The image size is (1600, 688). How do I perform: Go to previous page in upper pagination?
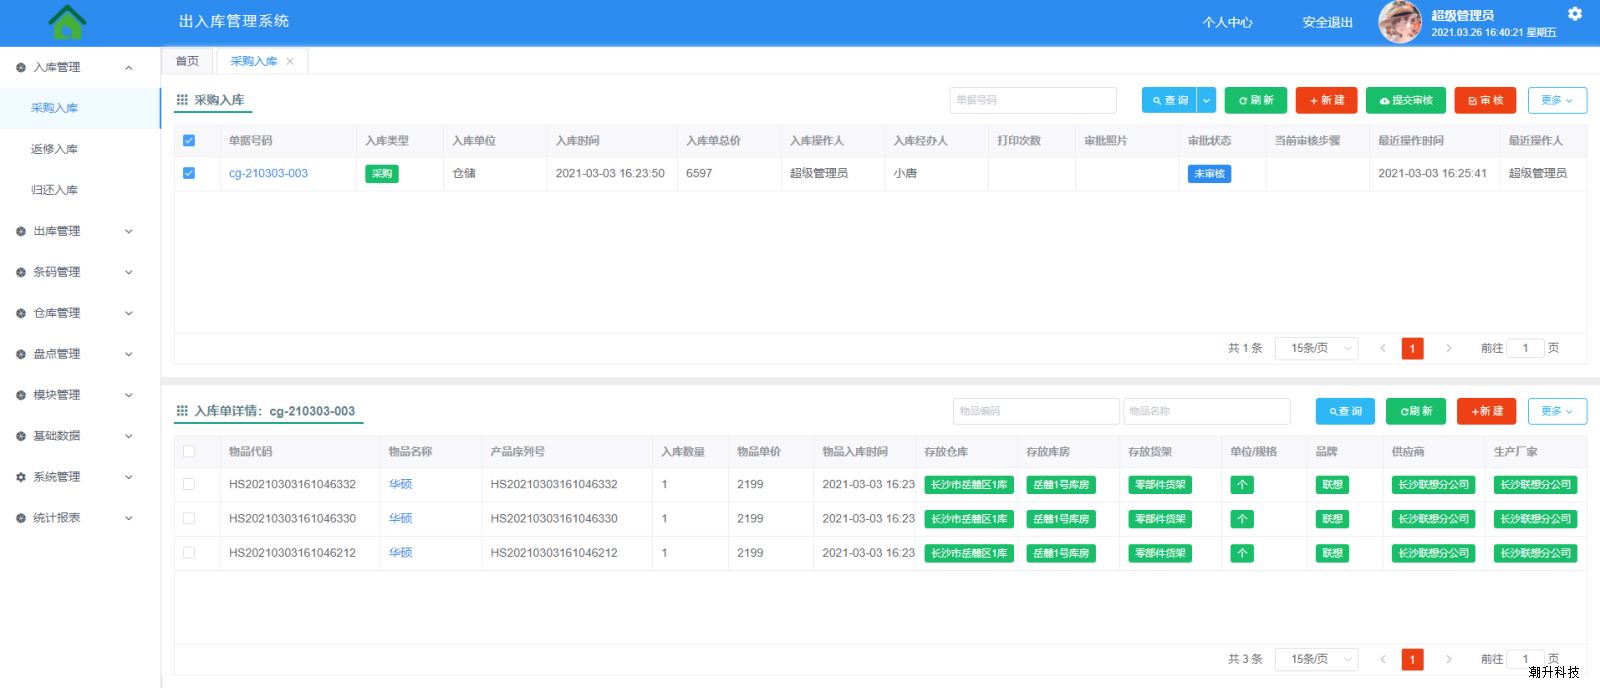[x=1383, y=348]
